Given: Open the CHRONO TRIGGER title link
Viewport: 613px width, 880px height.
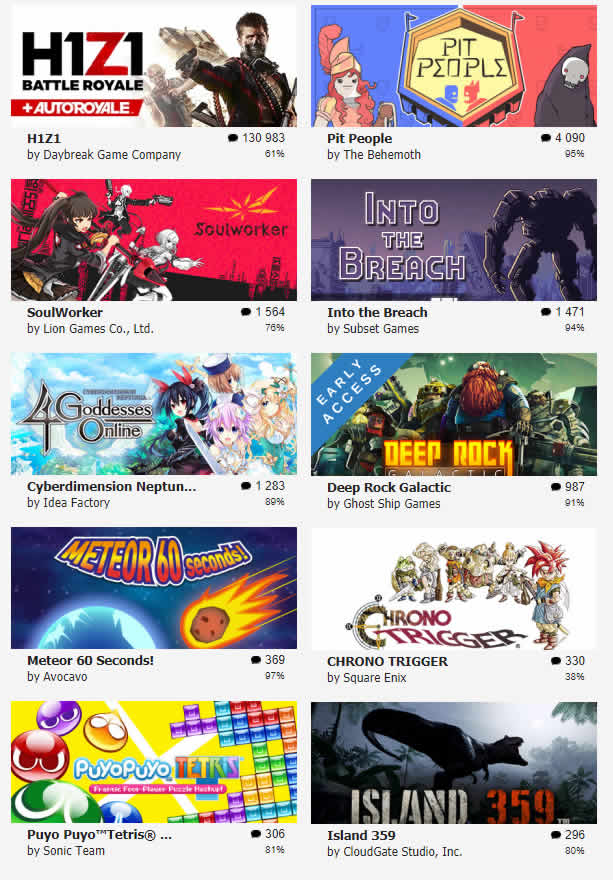Looking at the screenshot, I should click(387, 662).
